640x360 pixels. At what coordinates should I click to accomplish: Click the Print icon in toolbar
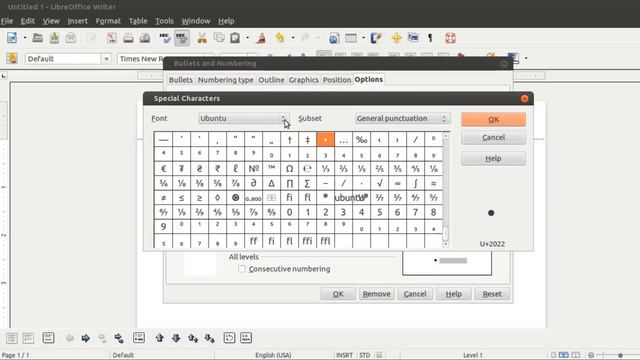point(128,38)
